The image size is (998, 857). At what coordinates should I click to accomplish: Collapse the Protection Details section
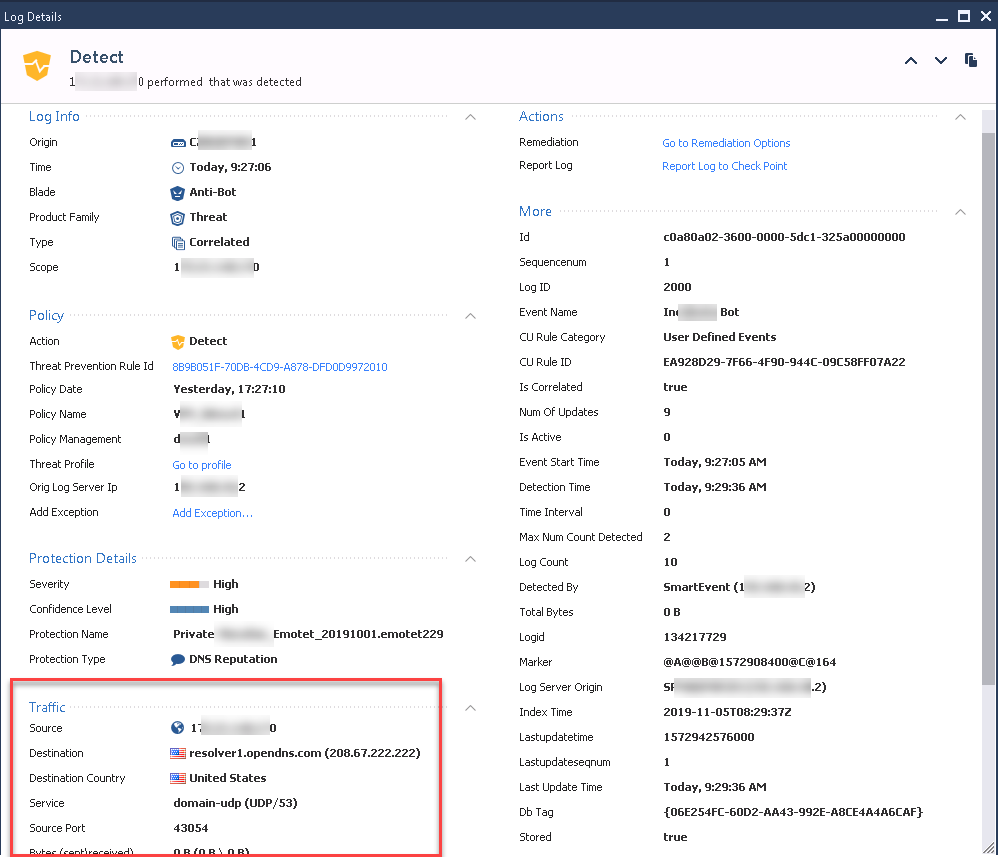point(470,559)
